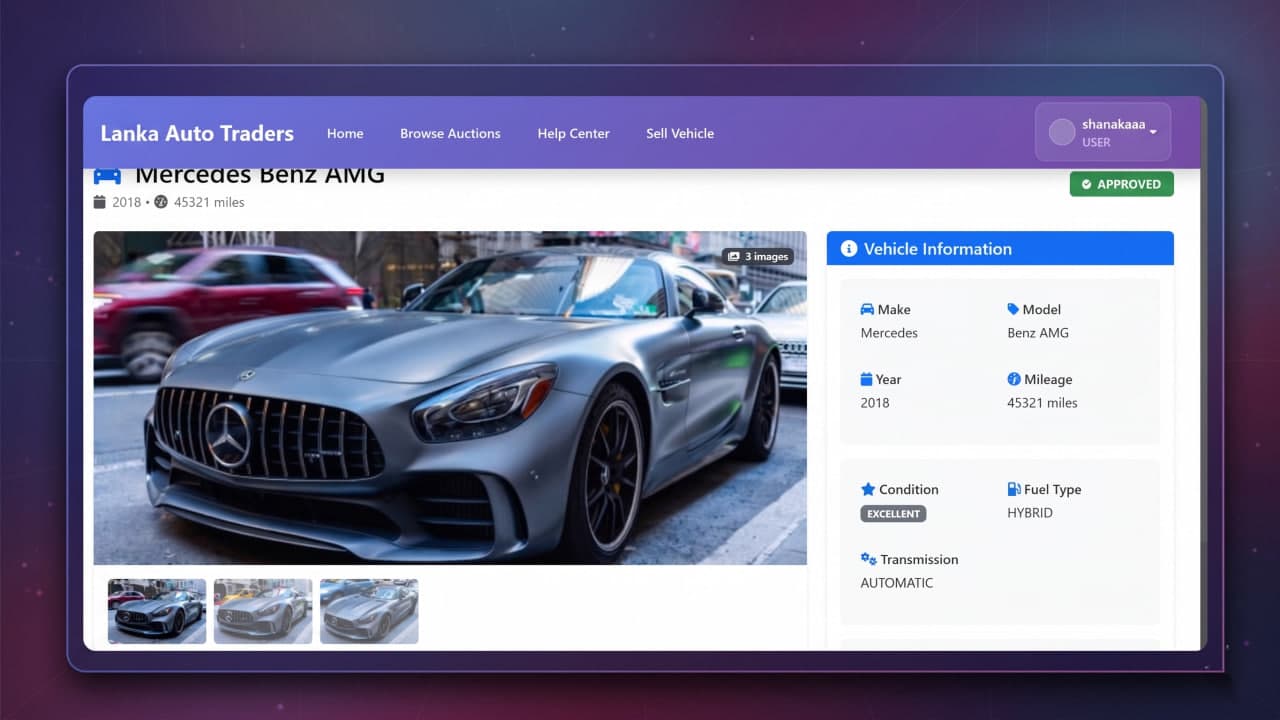This screenshot has height=720, width=1280.
Task: Click the Vehicle Information header
Action: (x=1000, y=249)
